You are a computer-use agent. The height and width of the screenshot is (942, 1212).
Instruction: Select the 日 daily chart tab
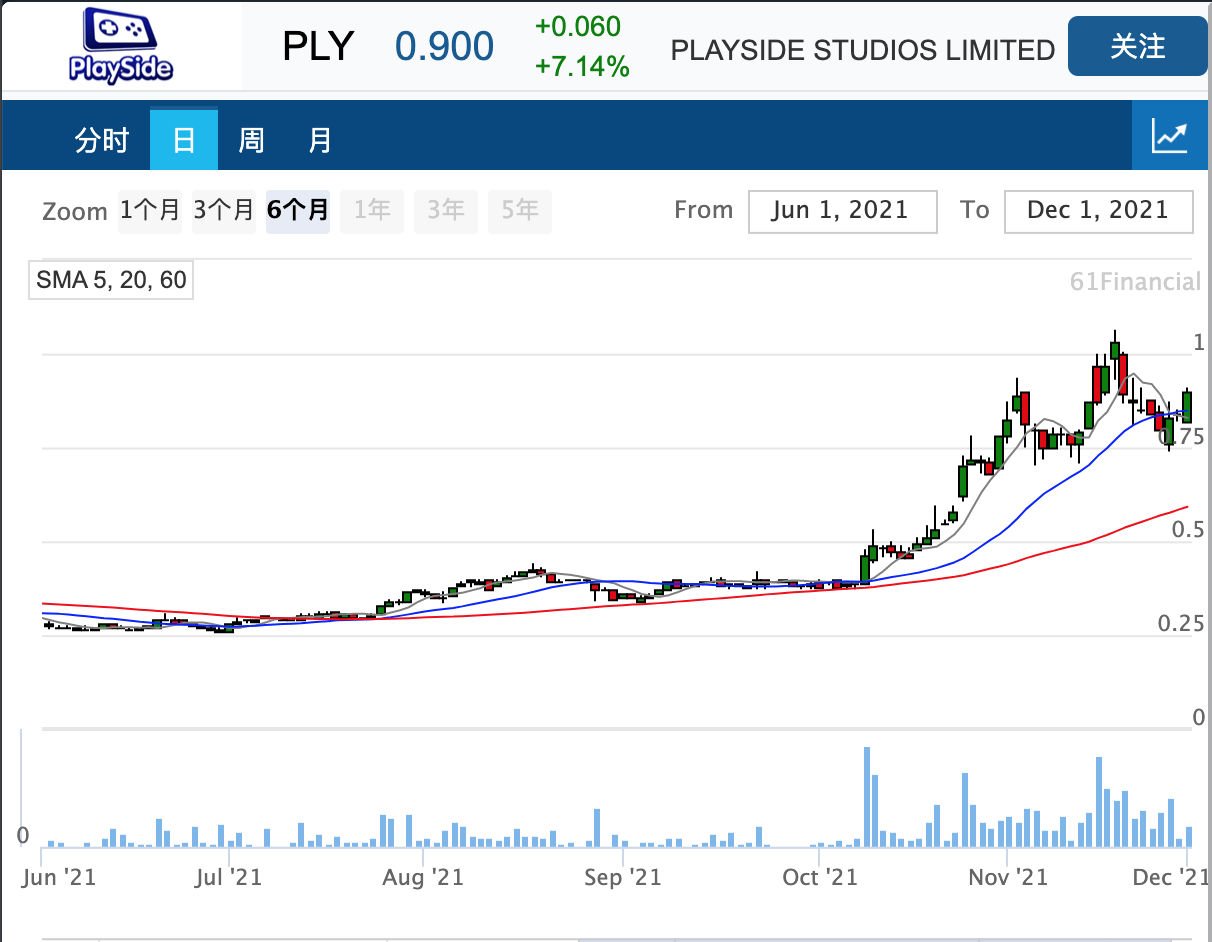(x=184, y=140)
